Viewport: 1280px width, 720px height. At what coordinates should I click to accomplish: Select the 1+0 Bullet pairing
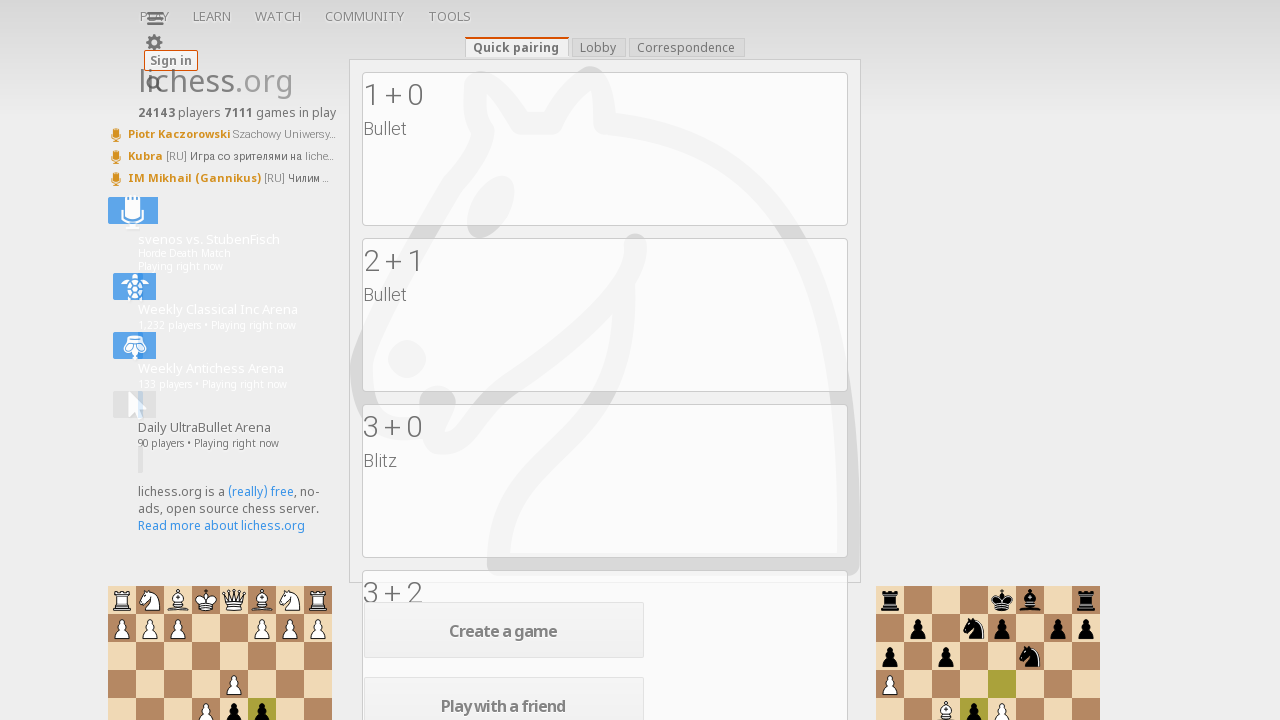[605, 149]
